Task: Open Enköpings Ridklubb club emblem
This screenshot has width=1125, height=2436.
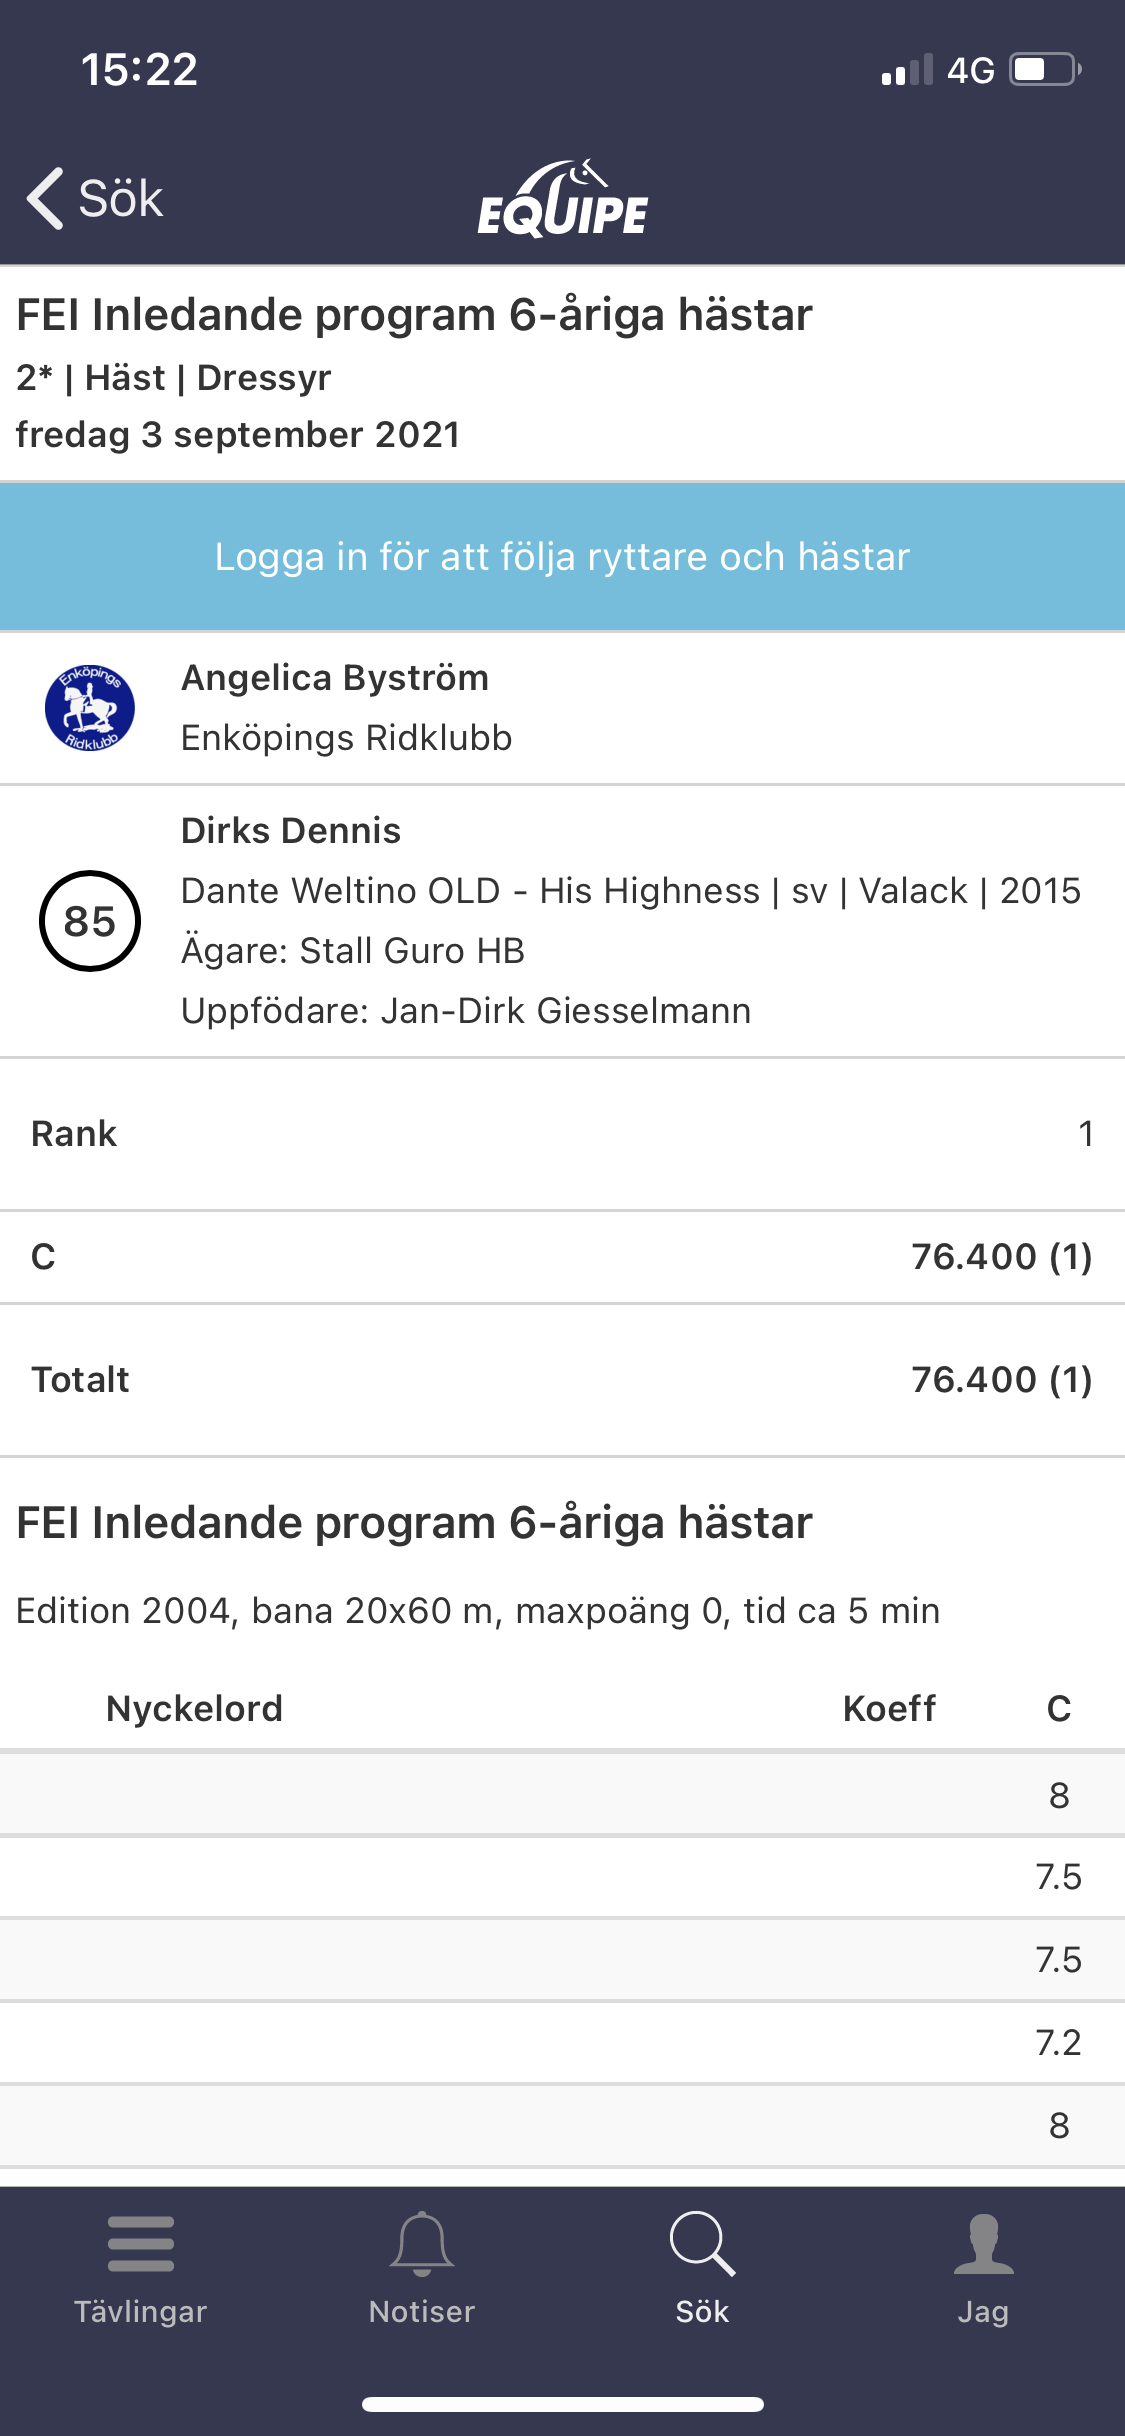Action: 90,708
